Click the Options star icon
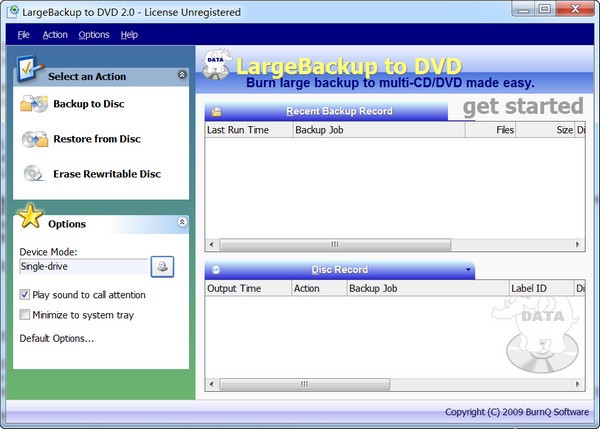The height and width of the screenshot is (429, 600). 31,216
